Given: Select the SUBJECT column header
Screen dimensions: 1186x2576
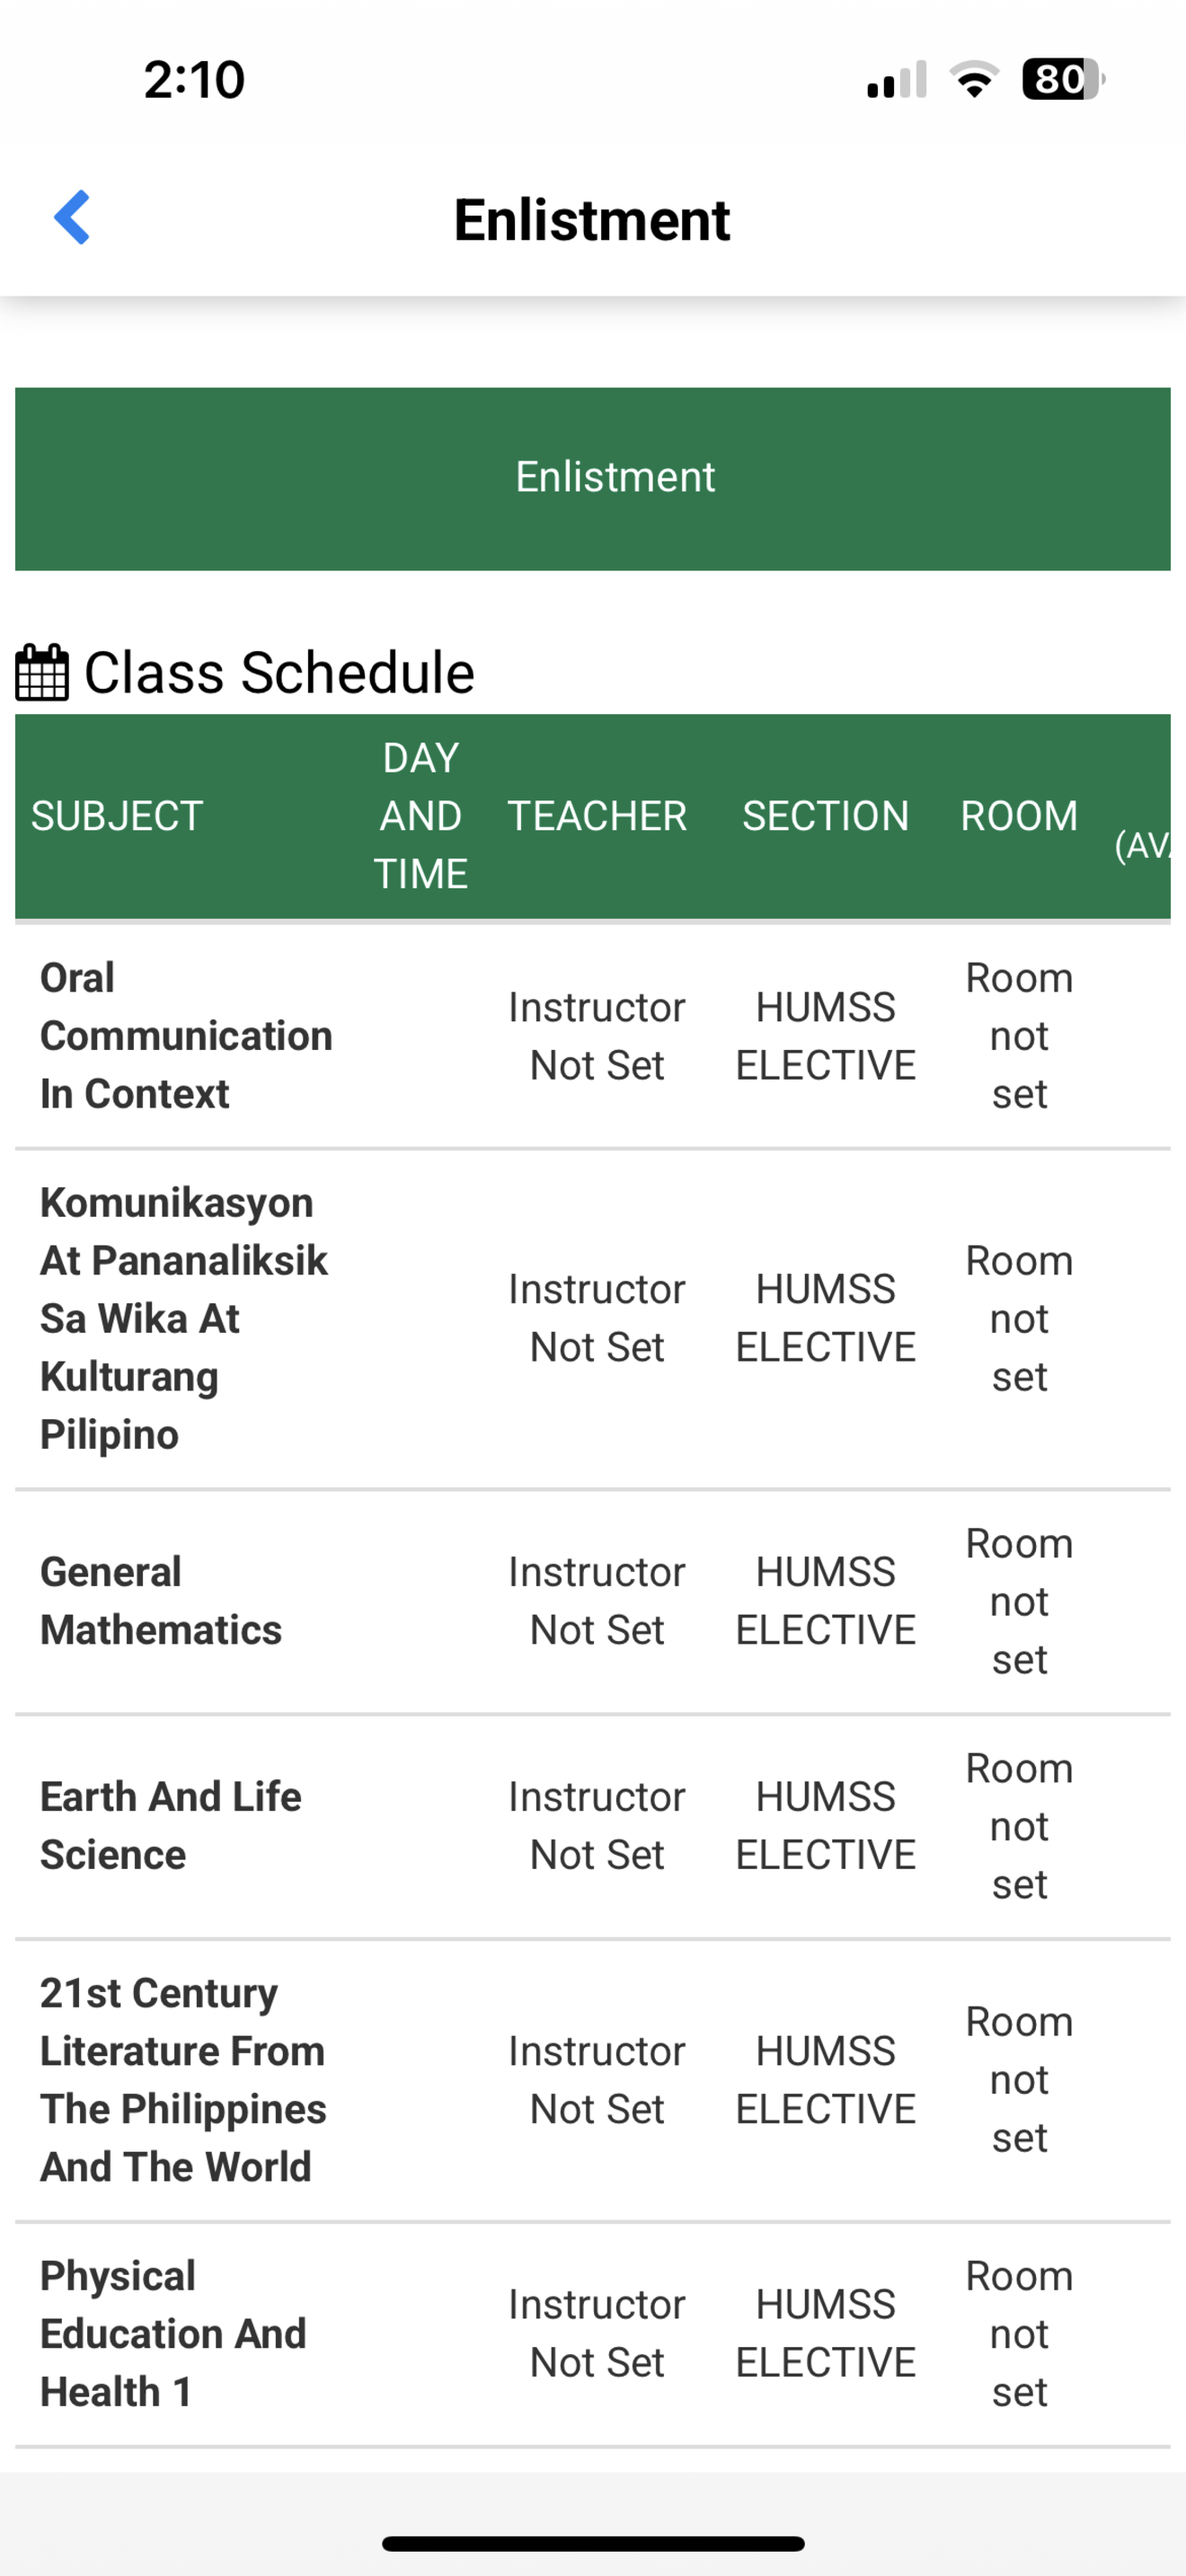Looking at the screenshot, I should coord(117,816).
